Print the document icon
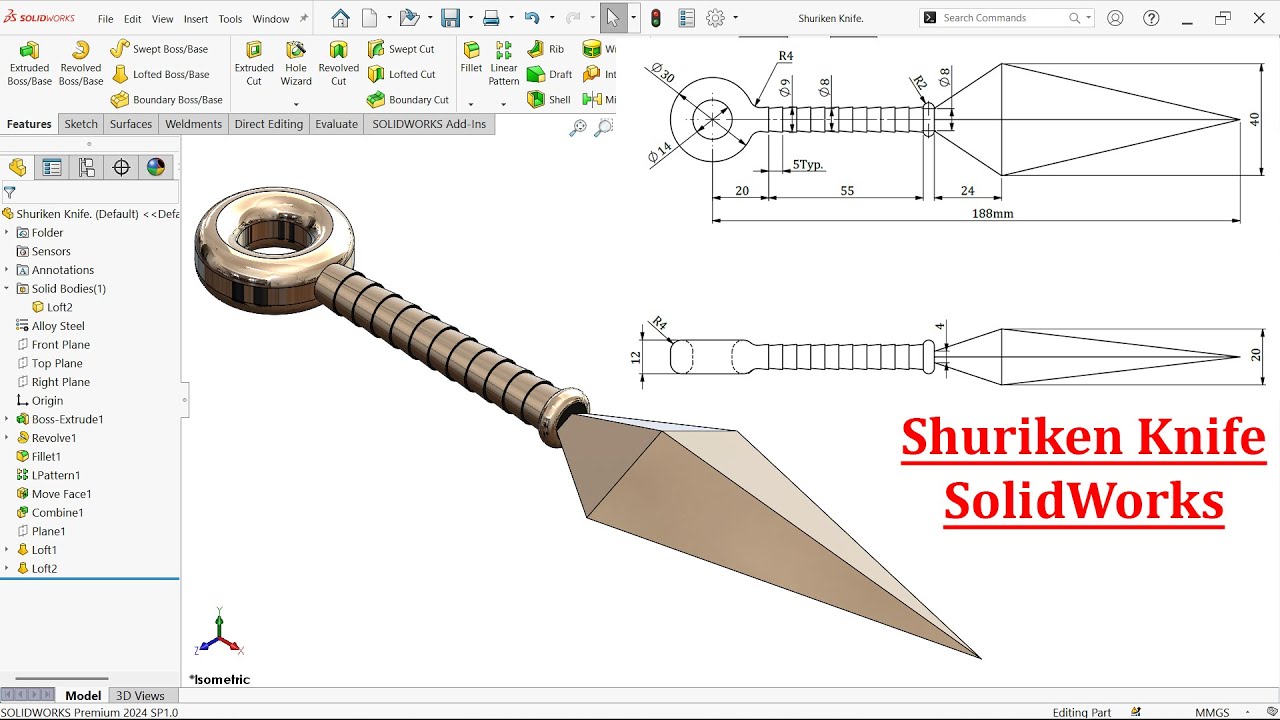 [491, 18]
